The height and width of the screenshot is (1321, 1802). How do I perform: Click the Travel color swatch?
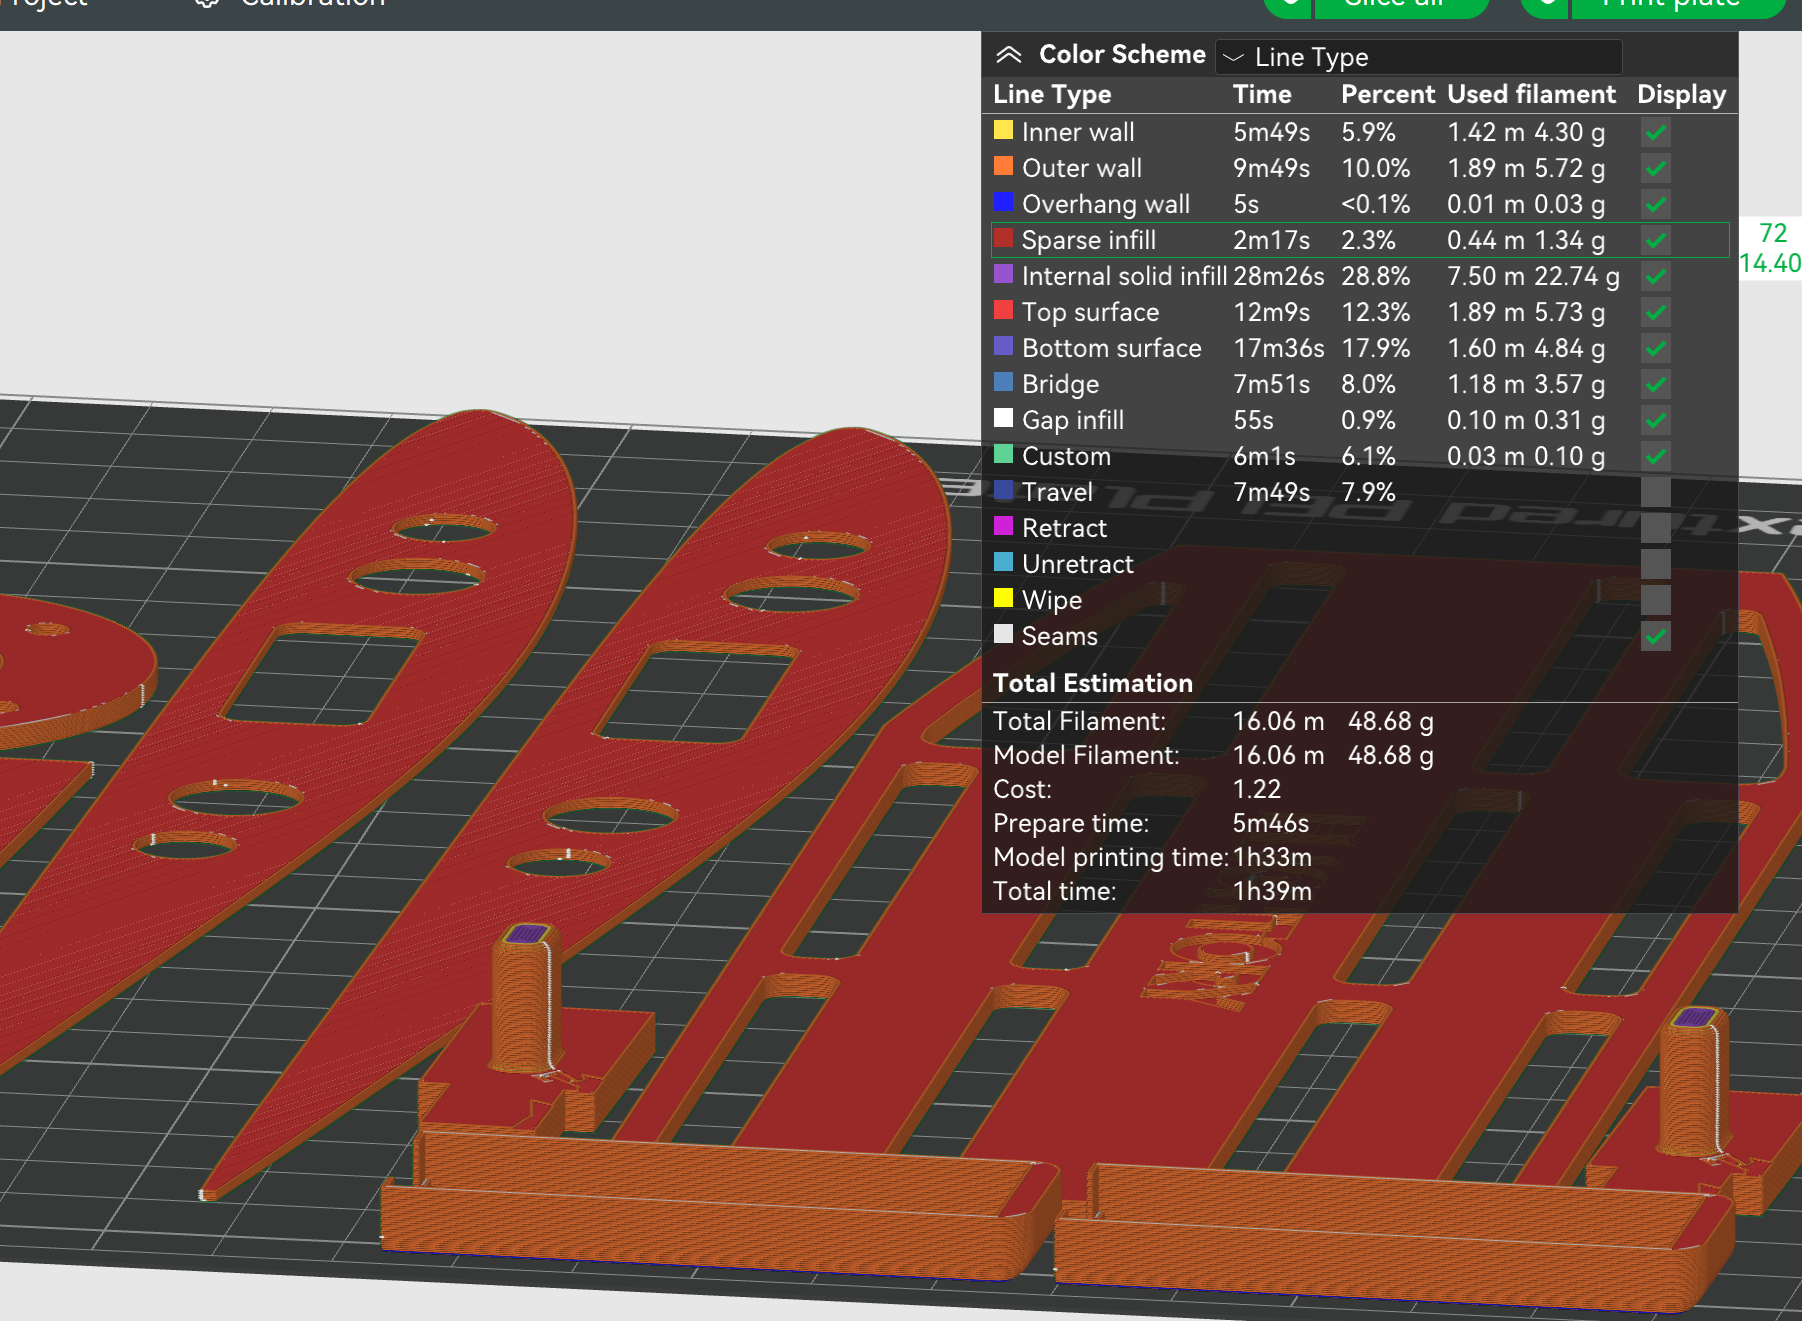(x=1003, y=490)
